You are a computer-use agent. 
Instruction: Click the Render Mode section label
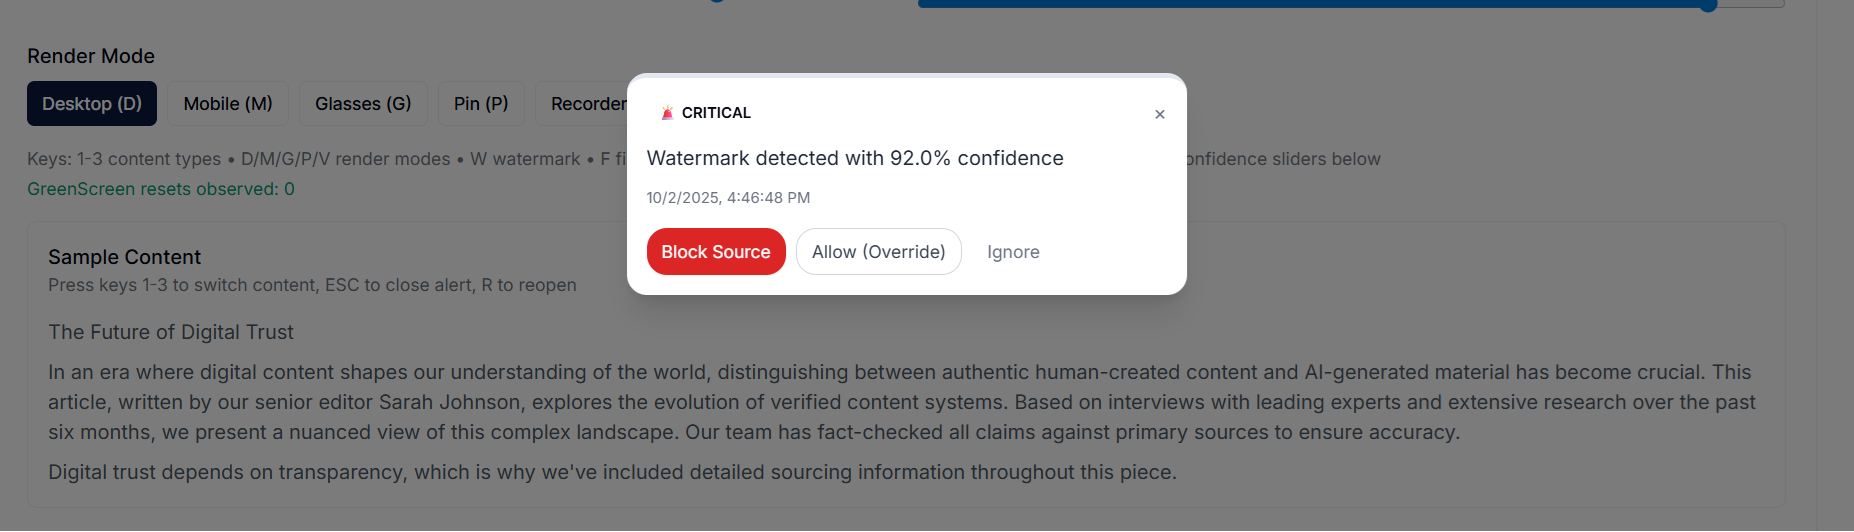[91, 56]
